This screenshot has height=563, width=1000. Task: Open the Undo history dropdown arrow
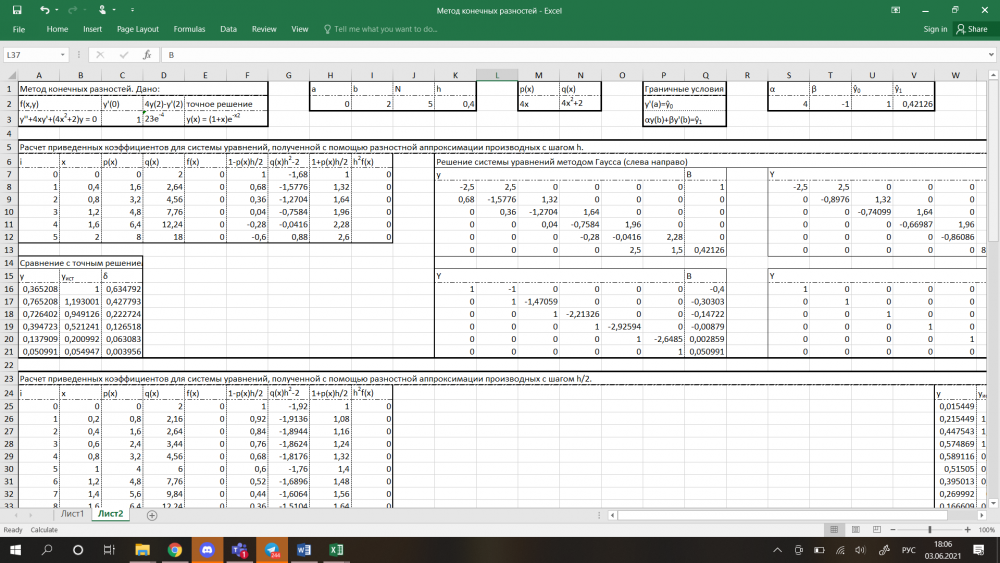point(56,10)
